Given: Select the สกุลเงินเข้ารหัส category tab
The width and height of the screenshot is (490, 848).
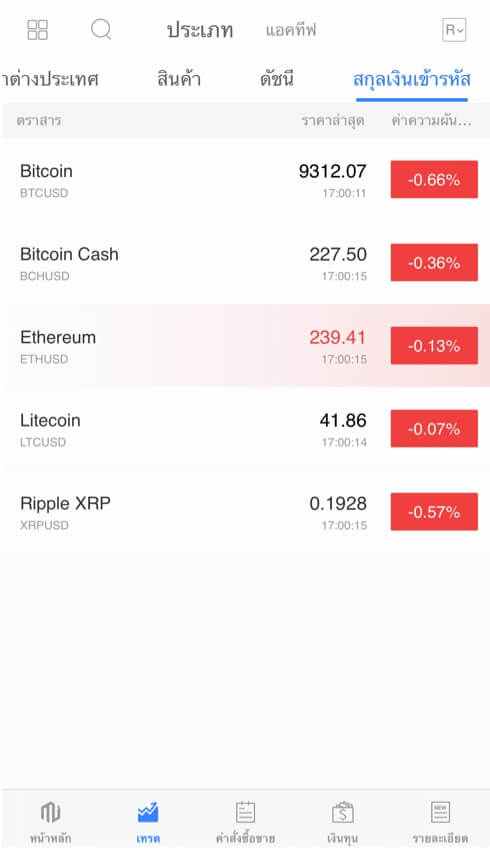Looking at the screenshot, I should pyautogui.click(x=412, y=80).
